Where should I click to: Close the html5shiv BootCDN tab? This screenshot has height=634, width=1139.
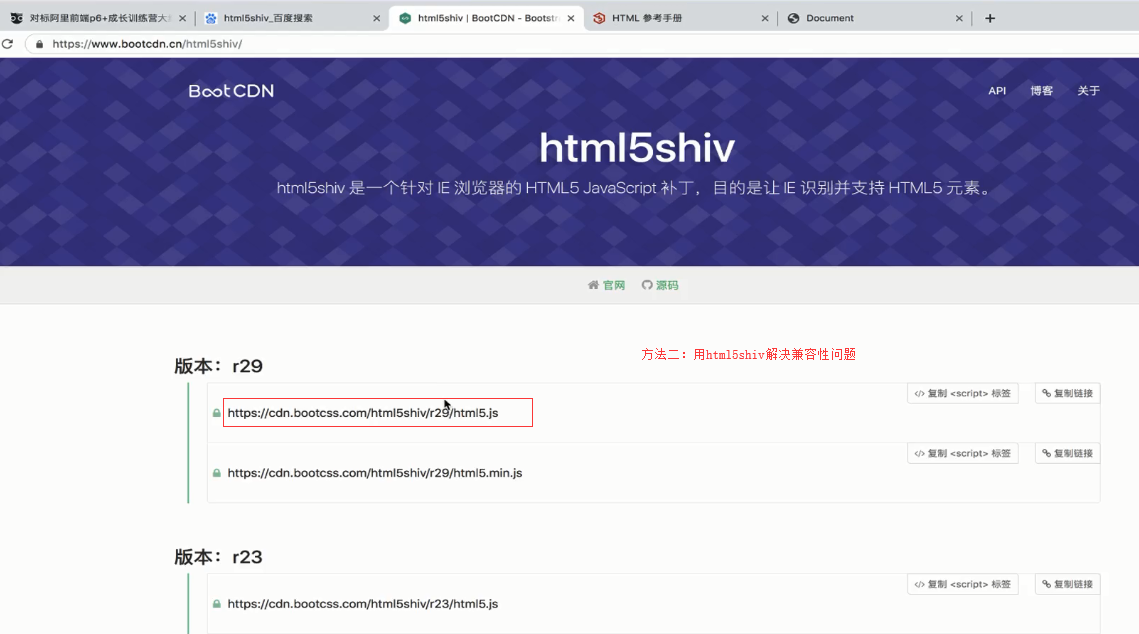point(571,18)
